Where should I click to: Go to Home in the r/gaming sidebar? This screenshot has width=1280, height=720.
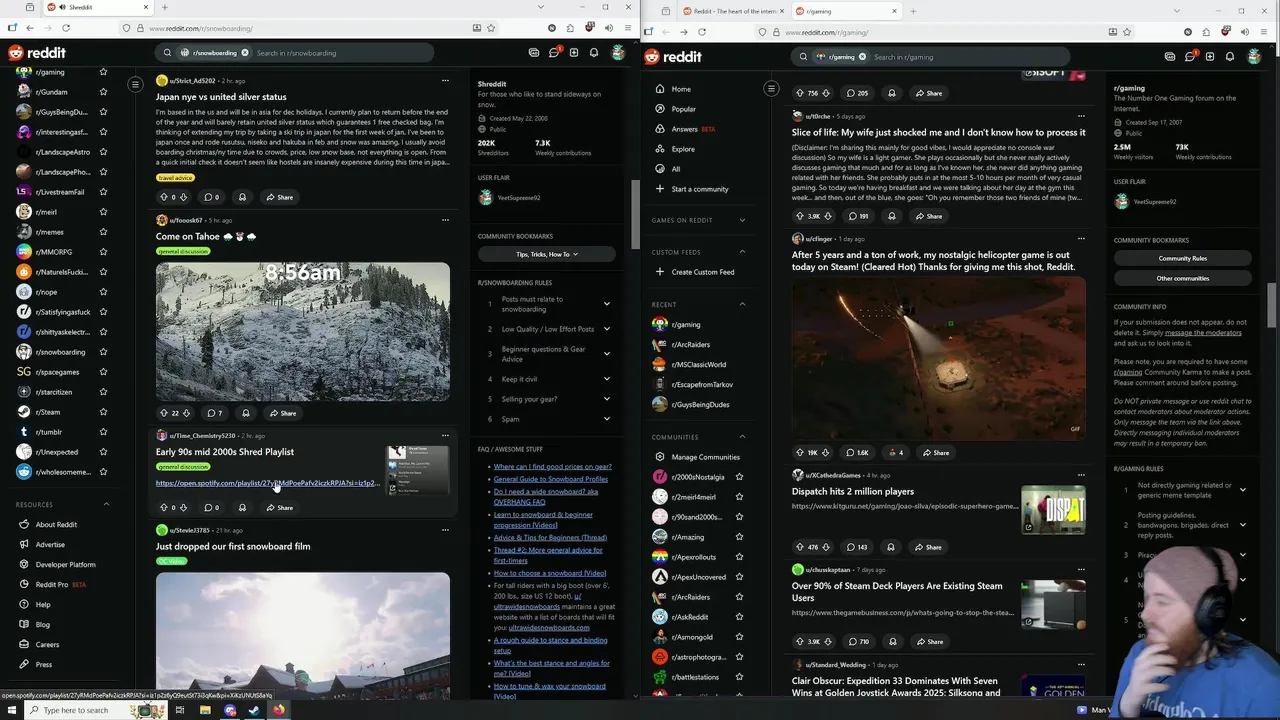click(681, 89)
